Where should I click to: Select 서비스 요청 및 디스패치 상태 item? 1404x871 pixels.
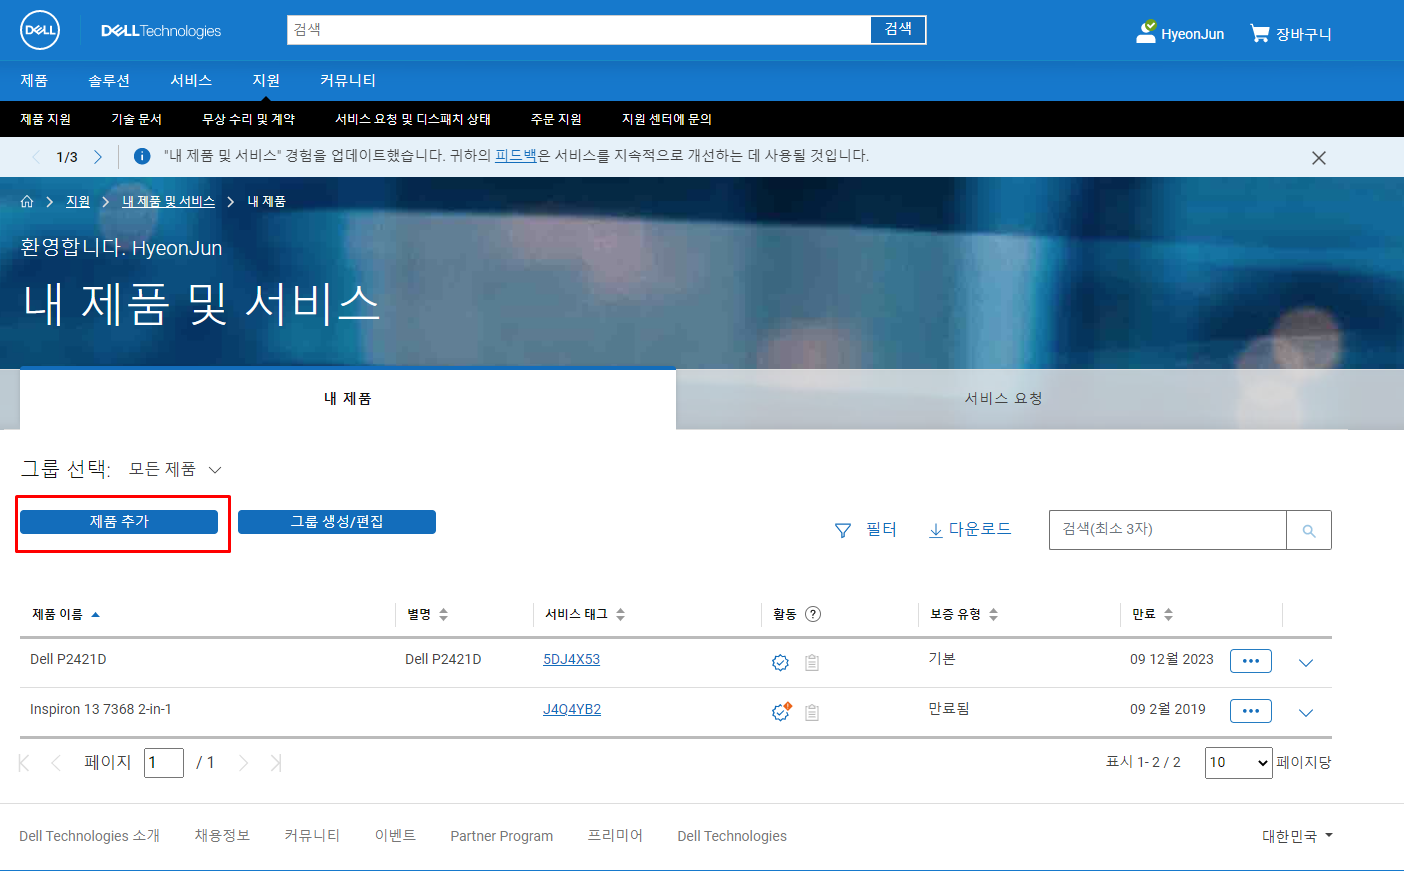[x=413, y=119]
